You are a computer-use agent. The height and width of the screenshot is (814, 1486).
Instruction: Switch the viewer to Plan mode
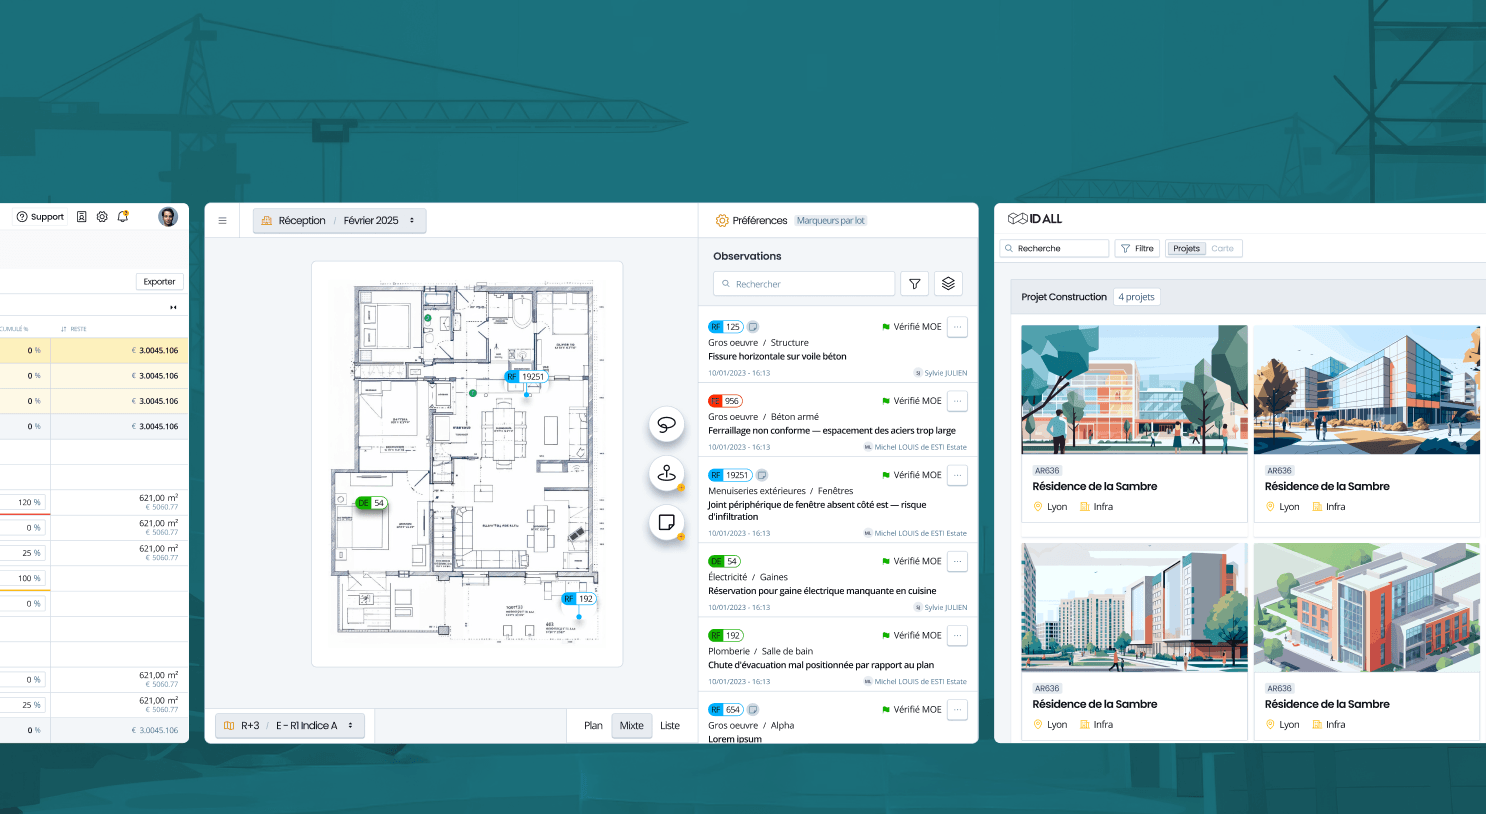pyautogui.click(x=593, y=725)
